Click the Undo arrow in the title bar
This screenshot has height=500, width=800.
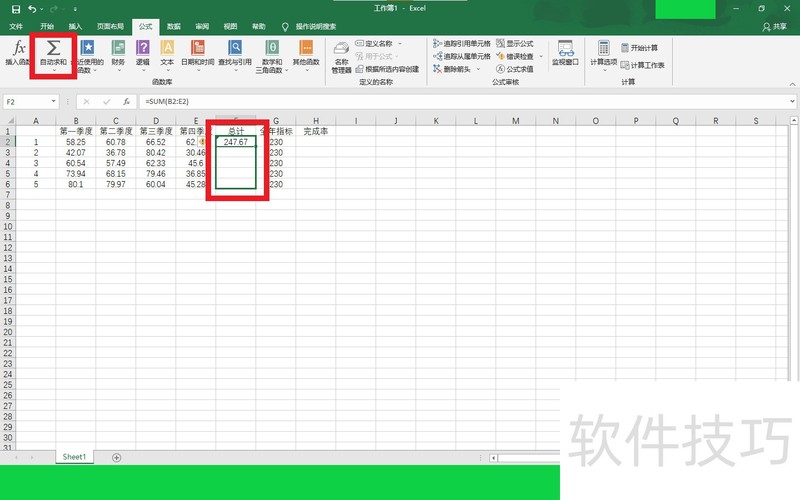pos(32,9)
